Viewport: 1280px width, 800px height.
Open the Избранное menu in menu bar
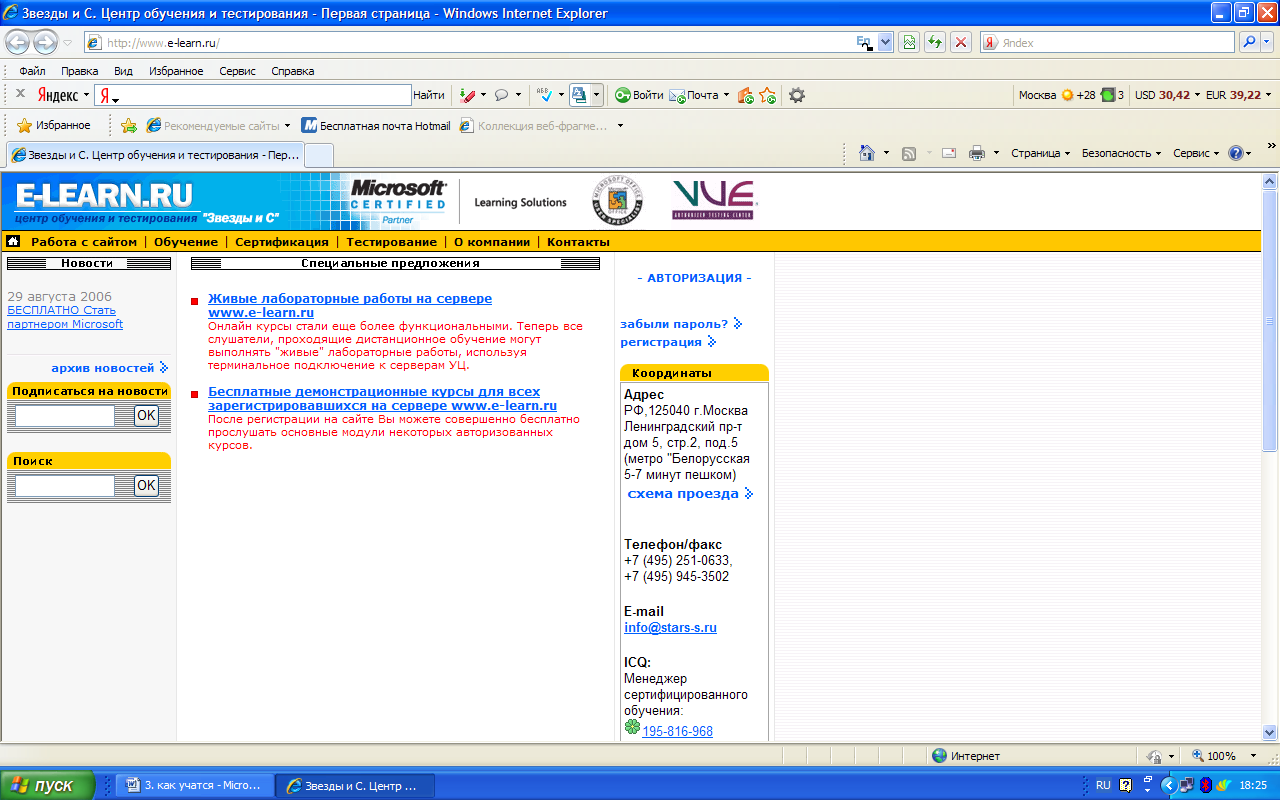tap(176, 71)
